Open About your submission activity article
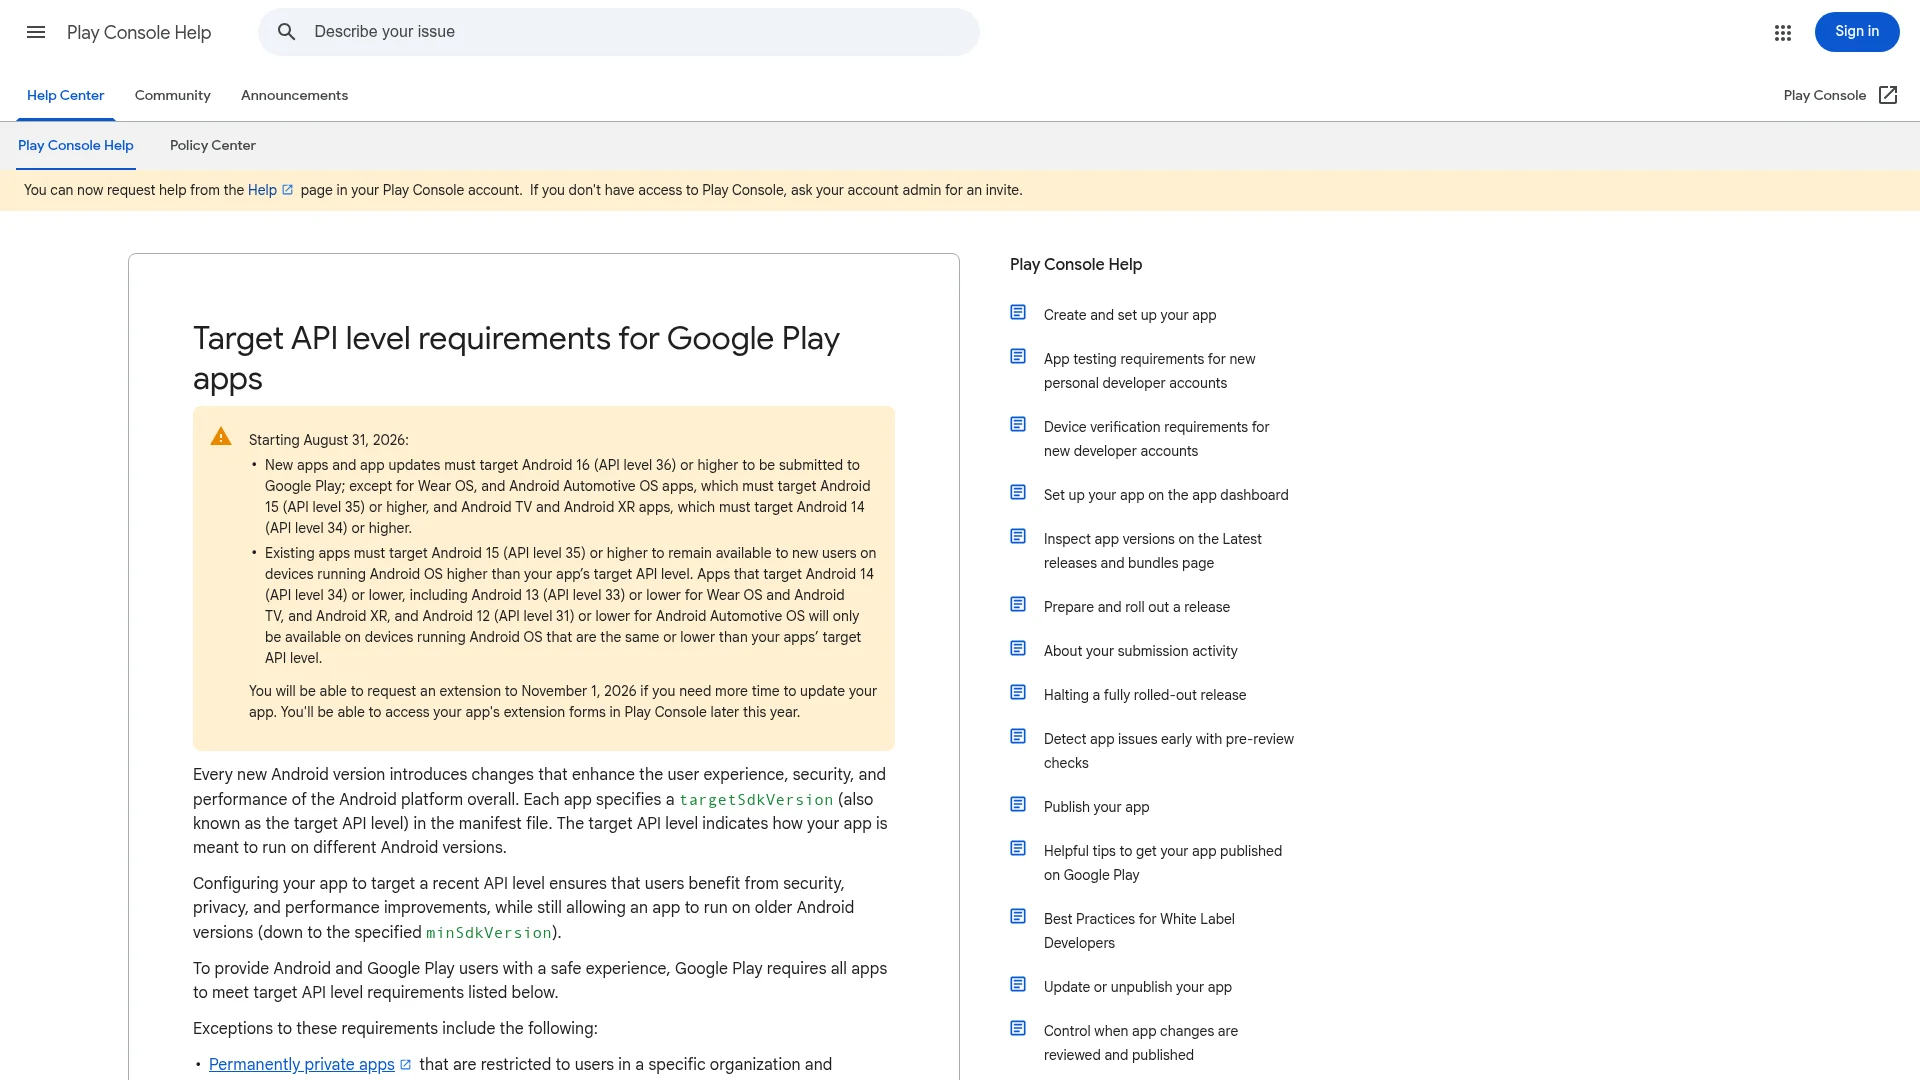 pos(1141,651)
